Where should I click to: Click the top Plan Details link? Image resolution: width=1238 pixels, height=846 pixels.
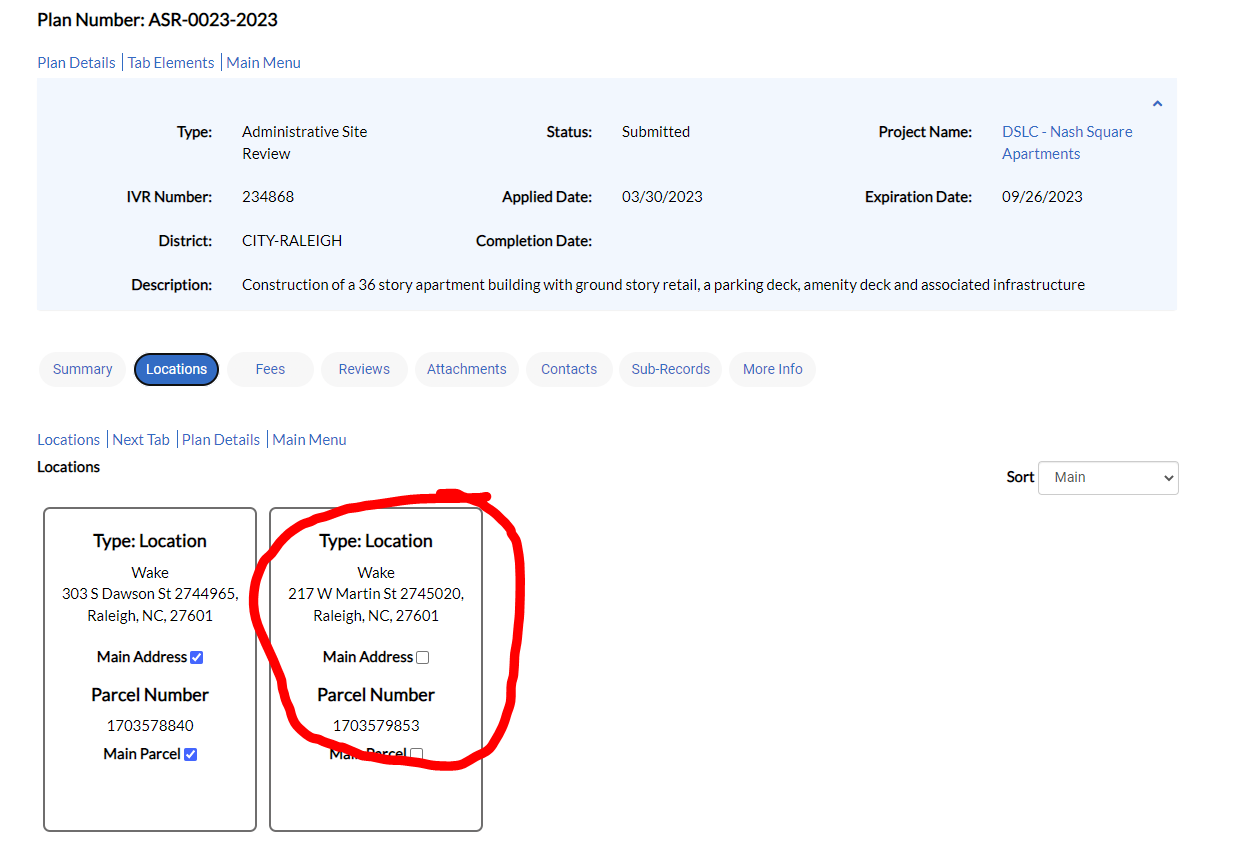[x=77, y=62]
